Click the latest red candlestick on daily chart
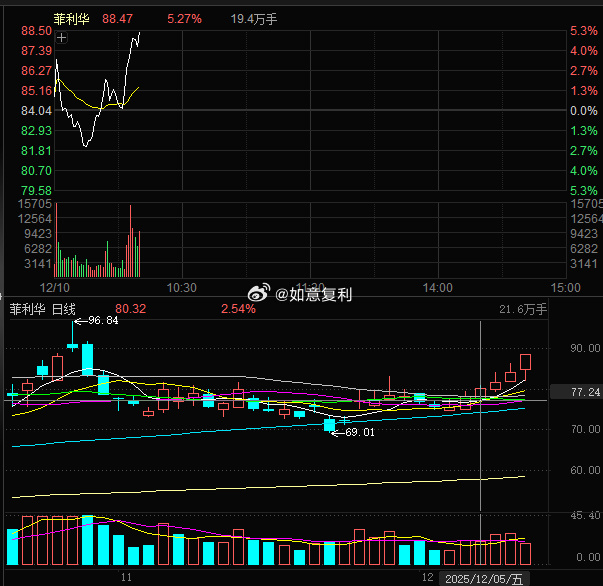This screenshot has height=586, width=603. [526, 366]
